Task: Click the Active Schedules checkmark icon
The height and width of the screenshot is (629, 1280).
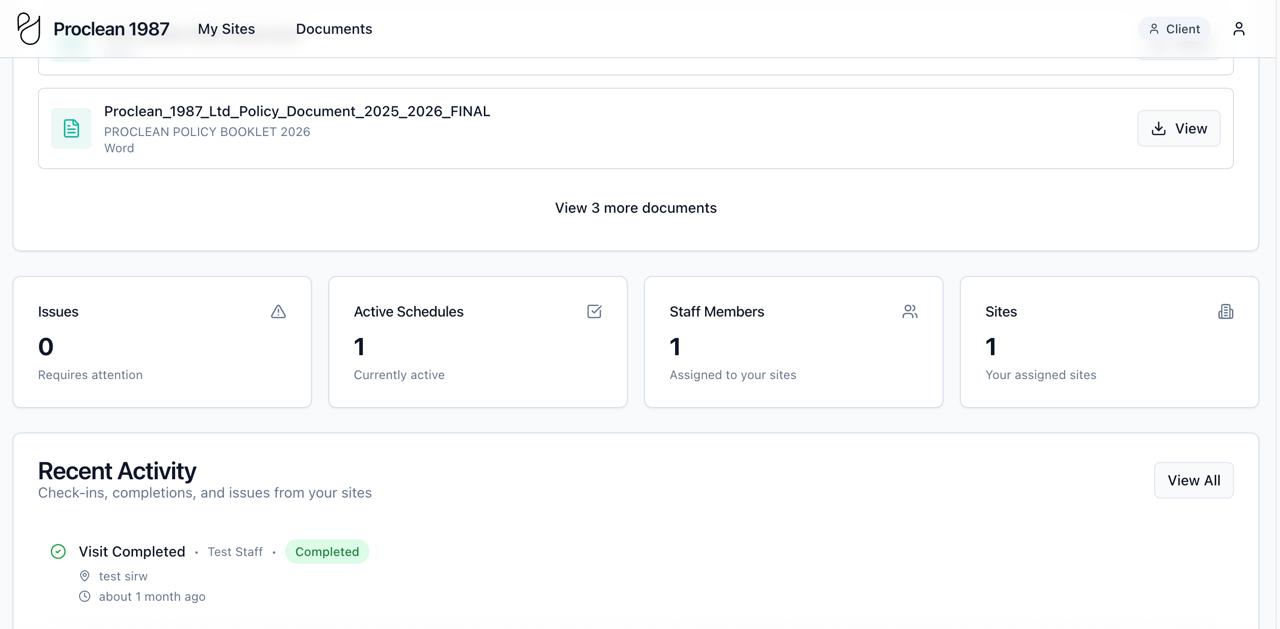Action: point(594,312)
